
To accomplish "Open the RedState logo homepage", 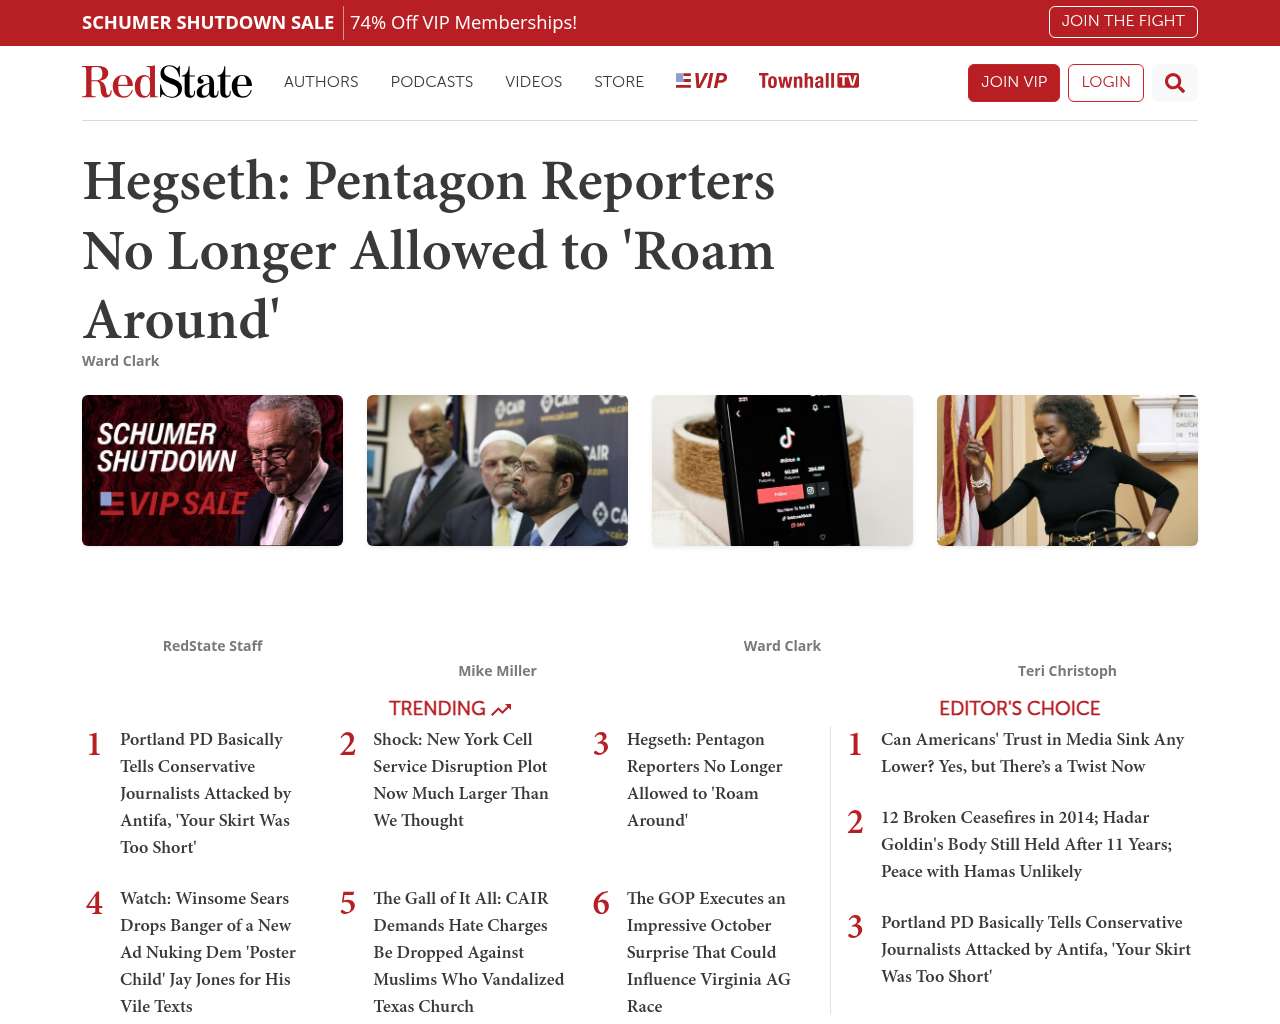I will pyautogui.click(x=167, y=82).
